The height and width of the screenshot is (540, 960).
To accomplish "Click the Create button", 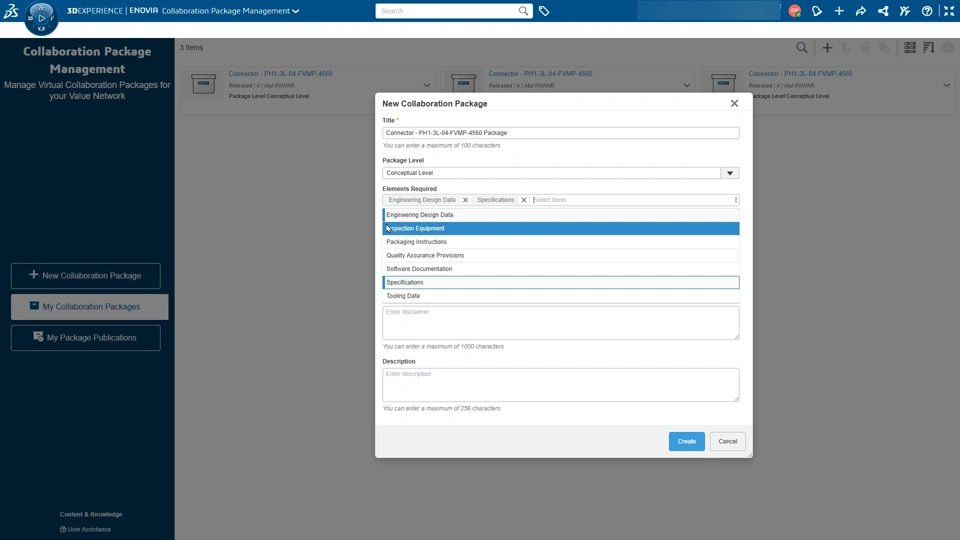I will click(686, 441).
